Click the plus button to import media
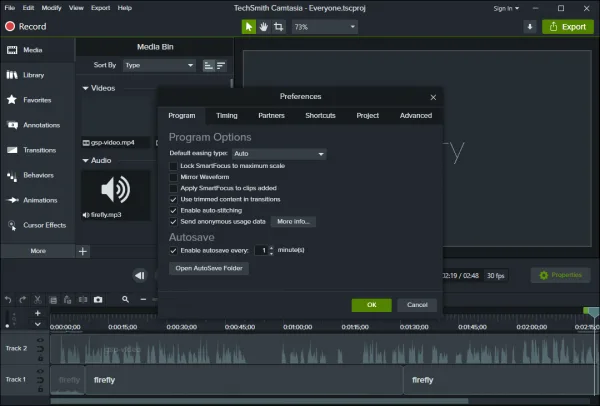 [83, 251]
